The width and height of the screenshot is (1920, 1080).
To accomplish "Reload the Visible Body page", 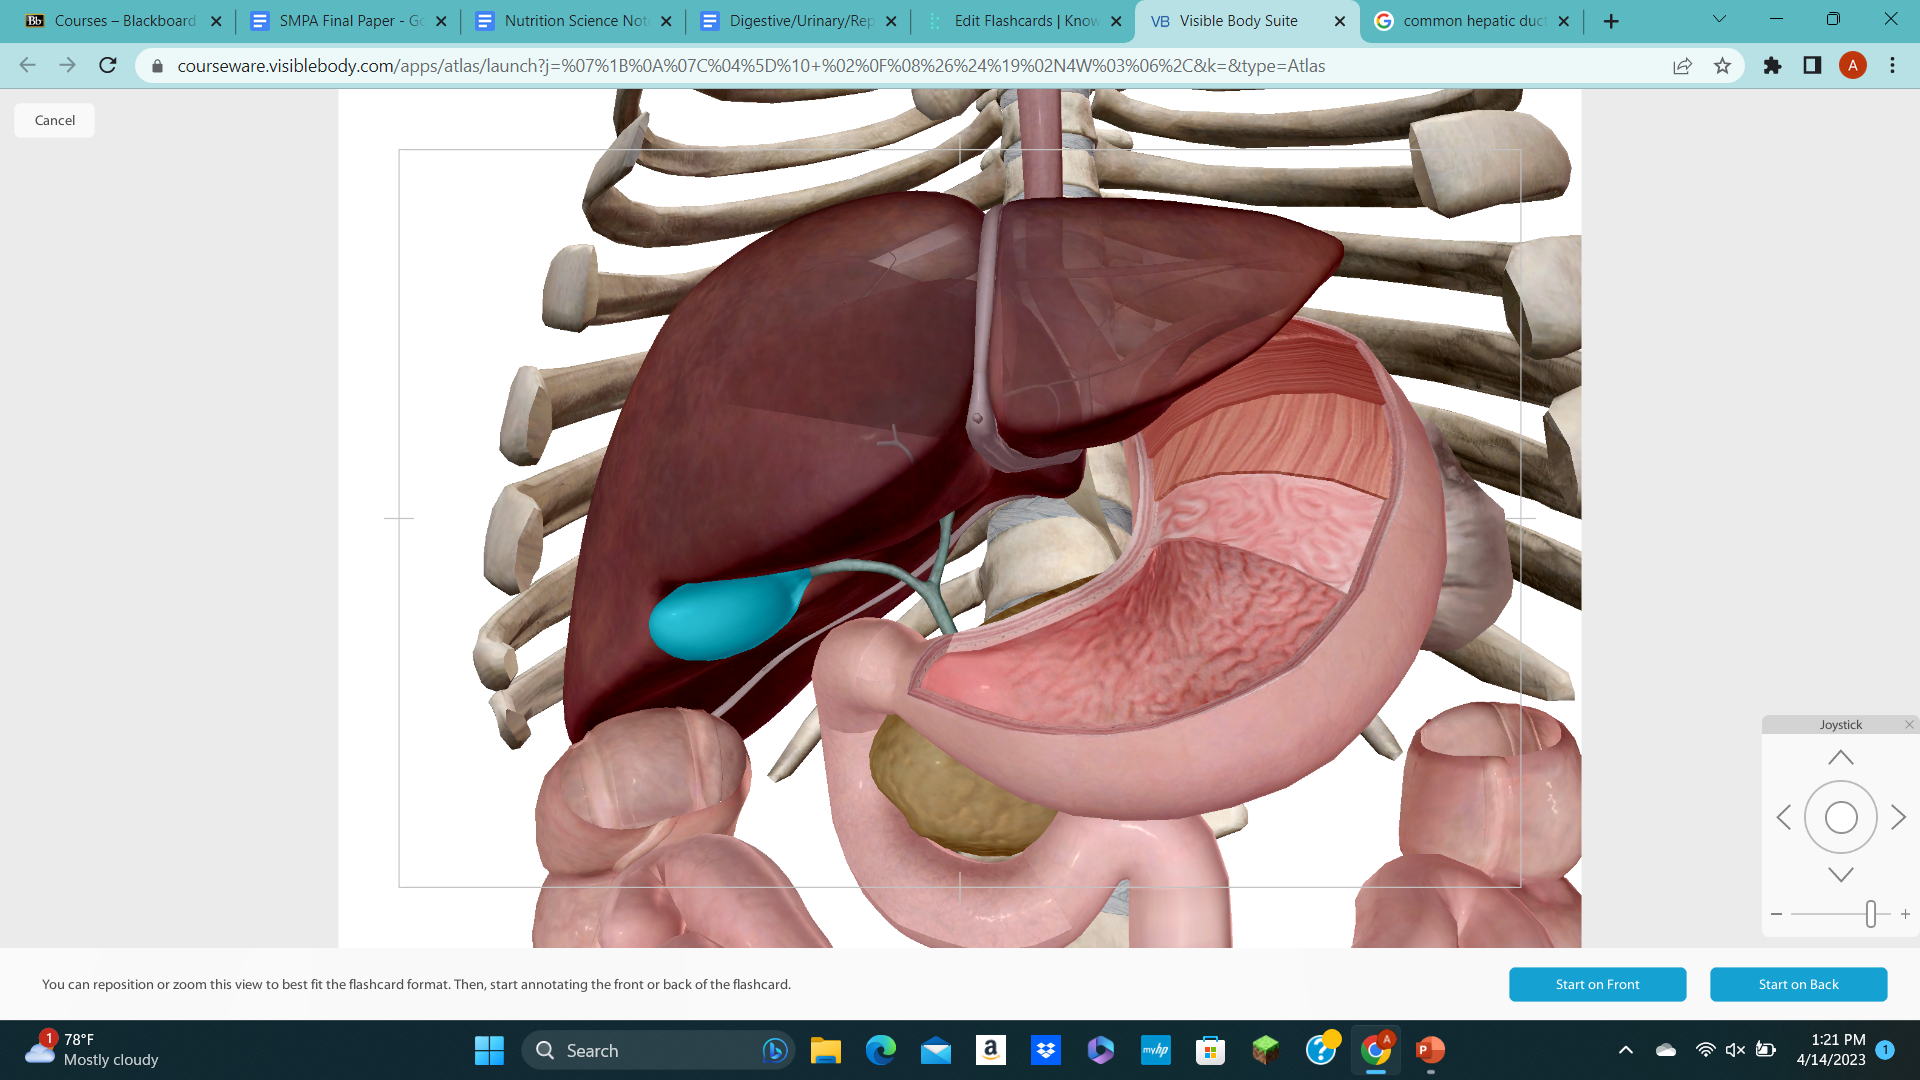I will [x=107, y=65].
